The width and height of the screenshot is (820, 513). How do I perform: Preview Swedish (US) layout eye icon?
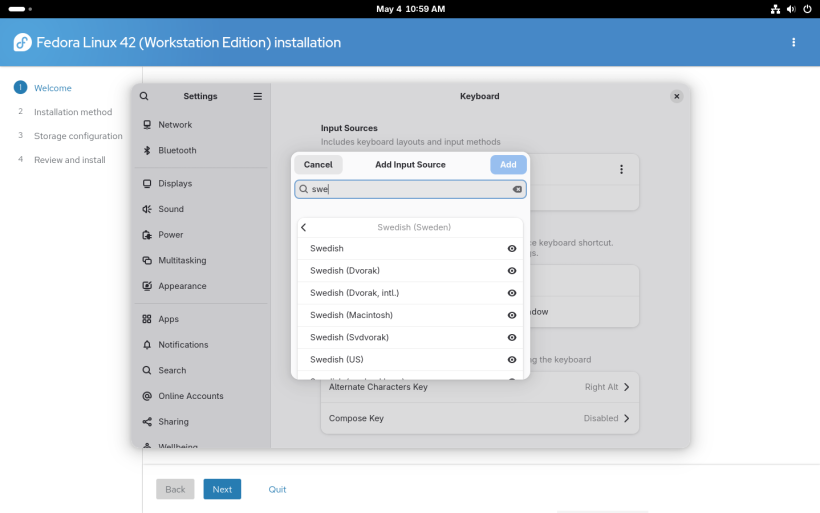click(512, 360)
